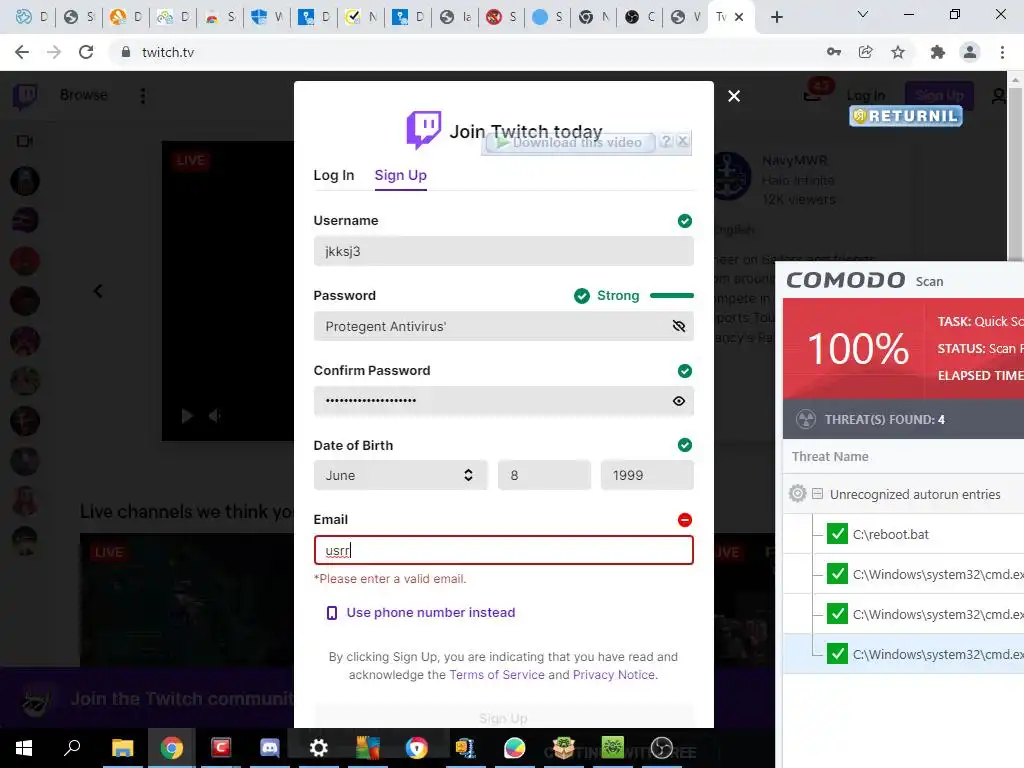Screen dimensions: 1024x768
Task: Click Use phone number instead link
Action: pos(430,613)
